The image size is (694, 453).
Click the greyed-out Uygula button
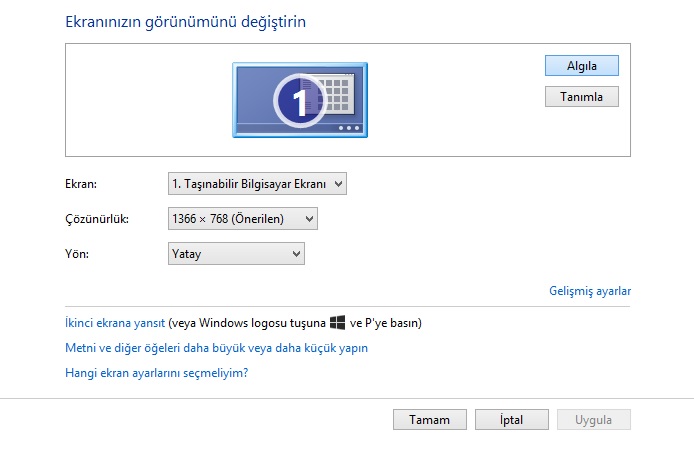[x=594, y=419]
